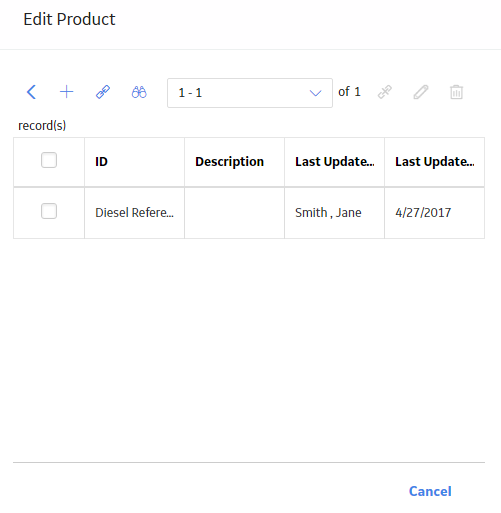Click the pencil edit icon
501x513 pixels.
(x=421, y=92)
